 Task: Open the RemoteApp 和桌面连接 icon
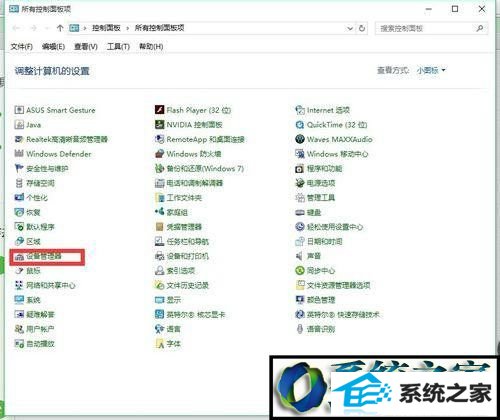click(159, 139)
